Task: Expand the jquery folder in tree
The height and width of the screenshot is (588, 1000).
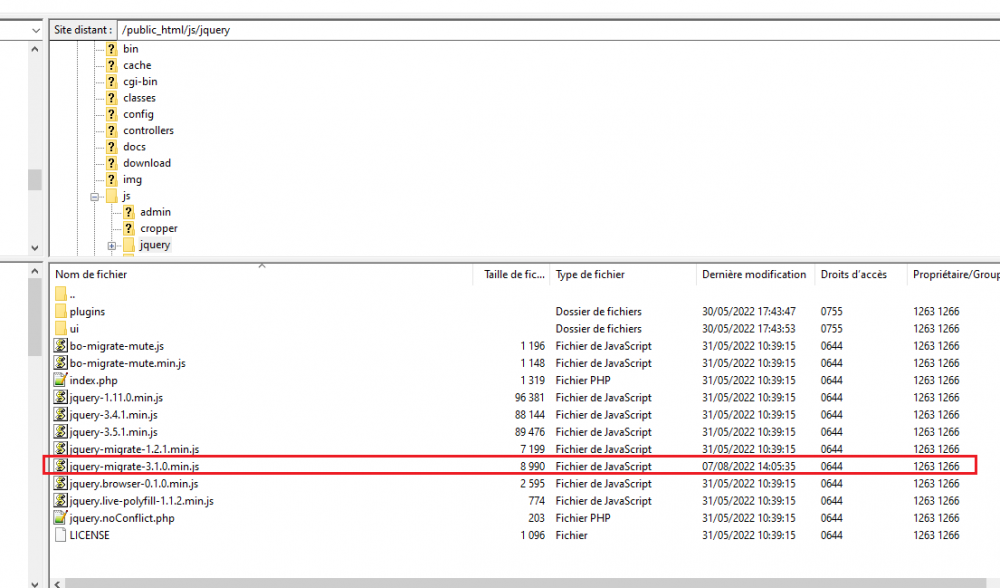Action: [x=112, y=246]
